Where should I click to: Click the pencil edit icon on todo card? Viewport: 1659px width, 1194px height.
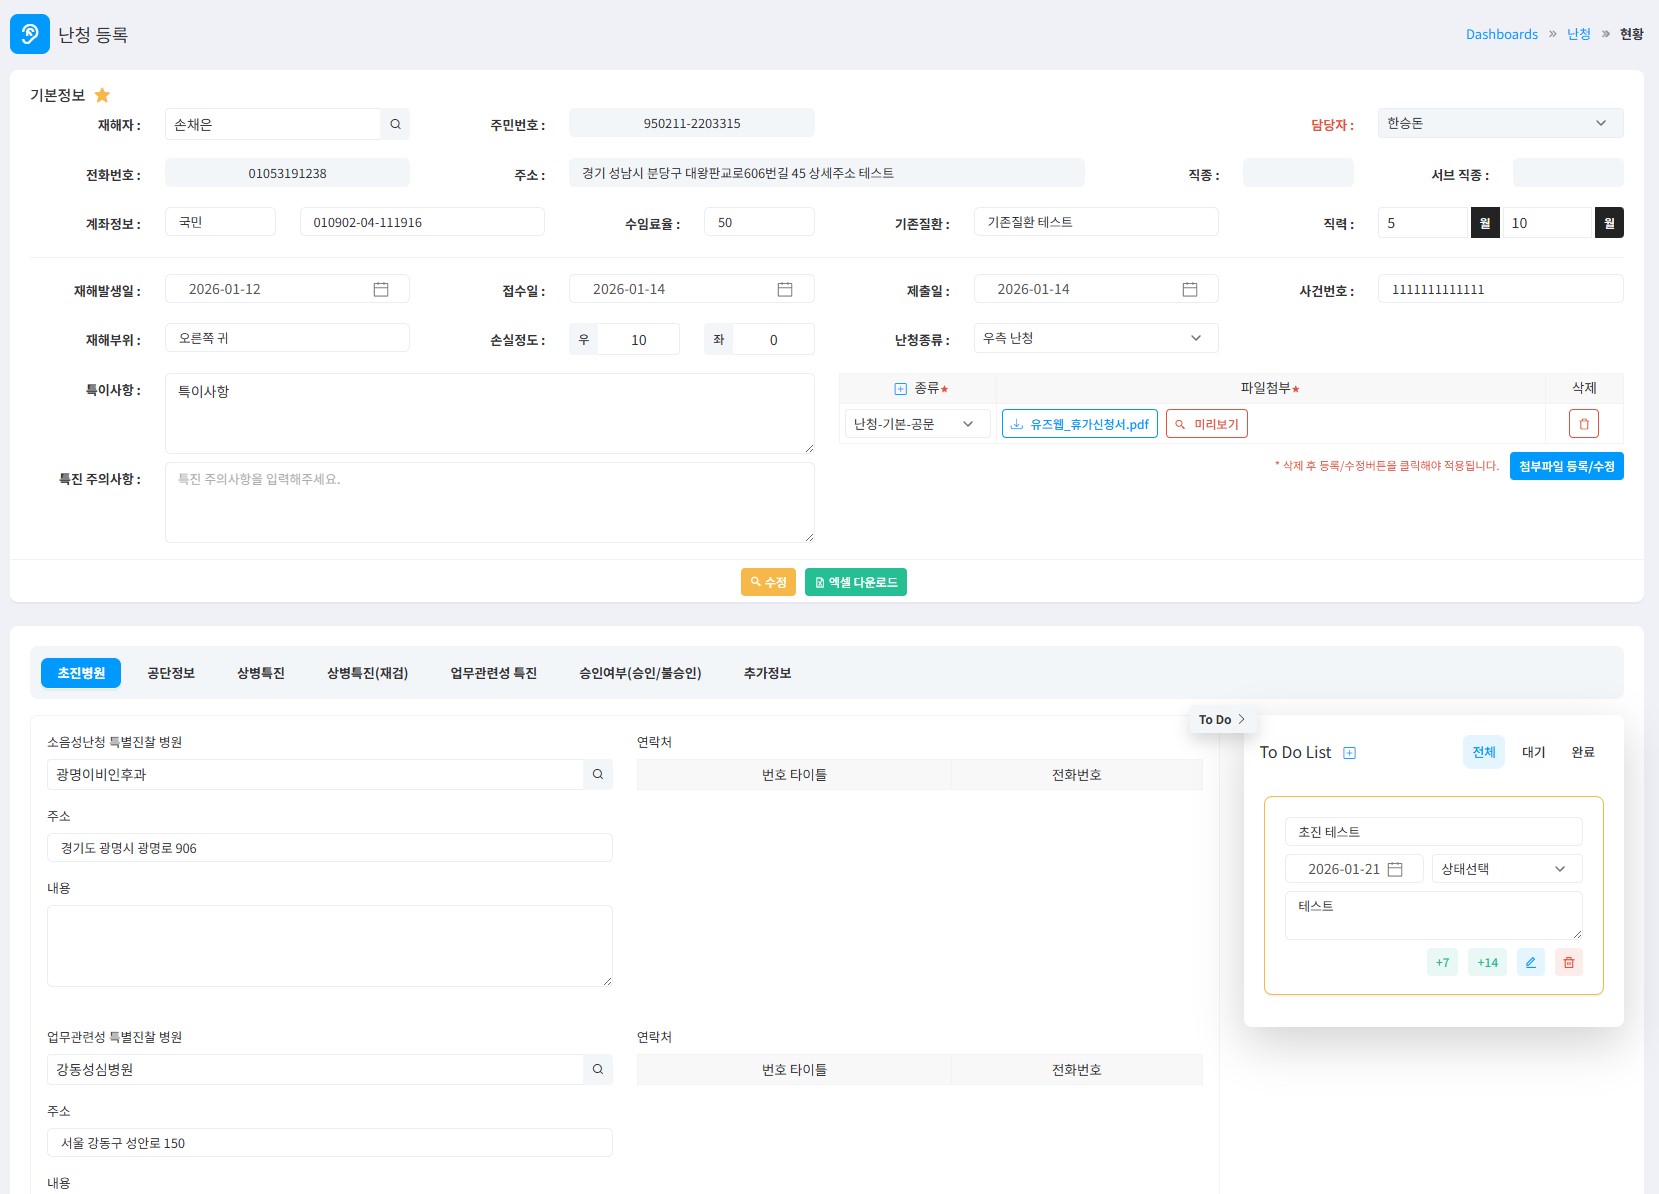(x=1530, y=962)
